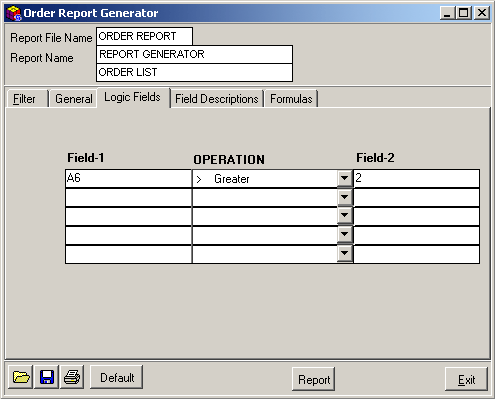Image resolution: width=495 pixels, height=399 pixels.
Task: Click the Field-1 cell containing A6
Action: 128,178
